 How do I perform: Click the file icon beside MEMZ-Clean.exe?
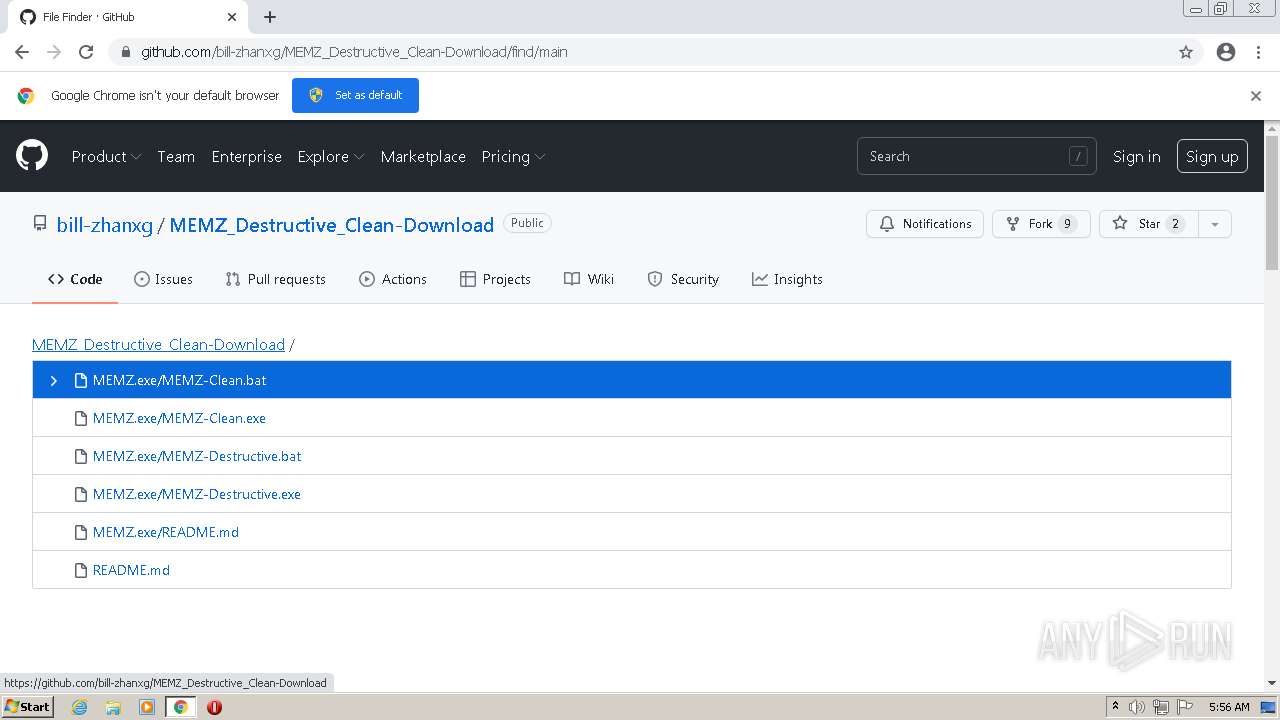(81, 418)
